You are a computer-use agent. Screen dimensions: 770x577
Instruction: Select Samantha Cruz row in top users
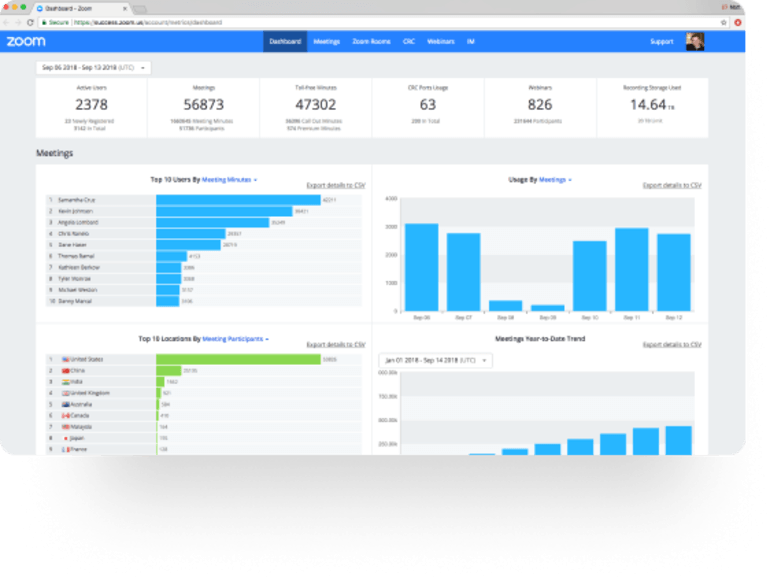point(204,200)
